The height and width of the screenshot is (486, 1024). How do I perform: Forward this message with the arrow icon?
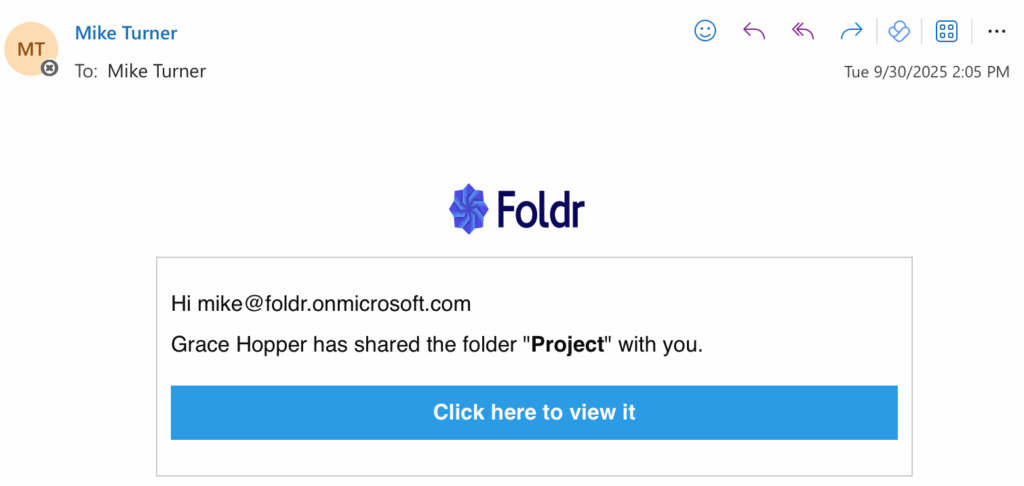(851, 31)
